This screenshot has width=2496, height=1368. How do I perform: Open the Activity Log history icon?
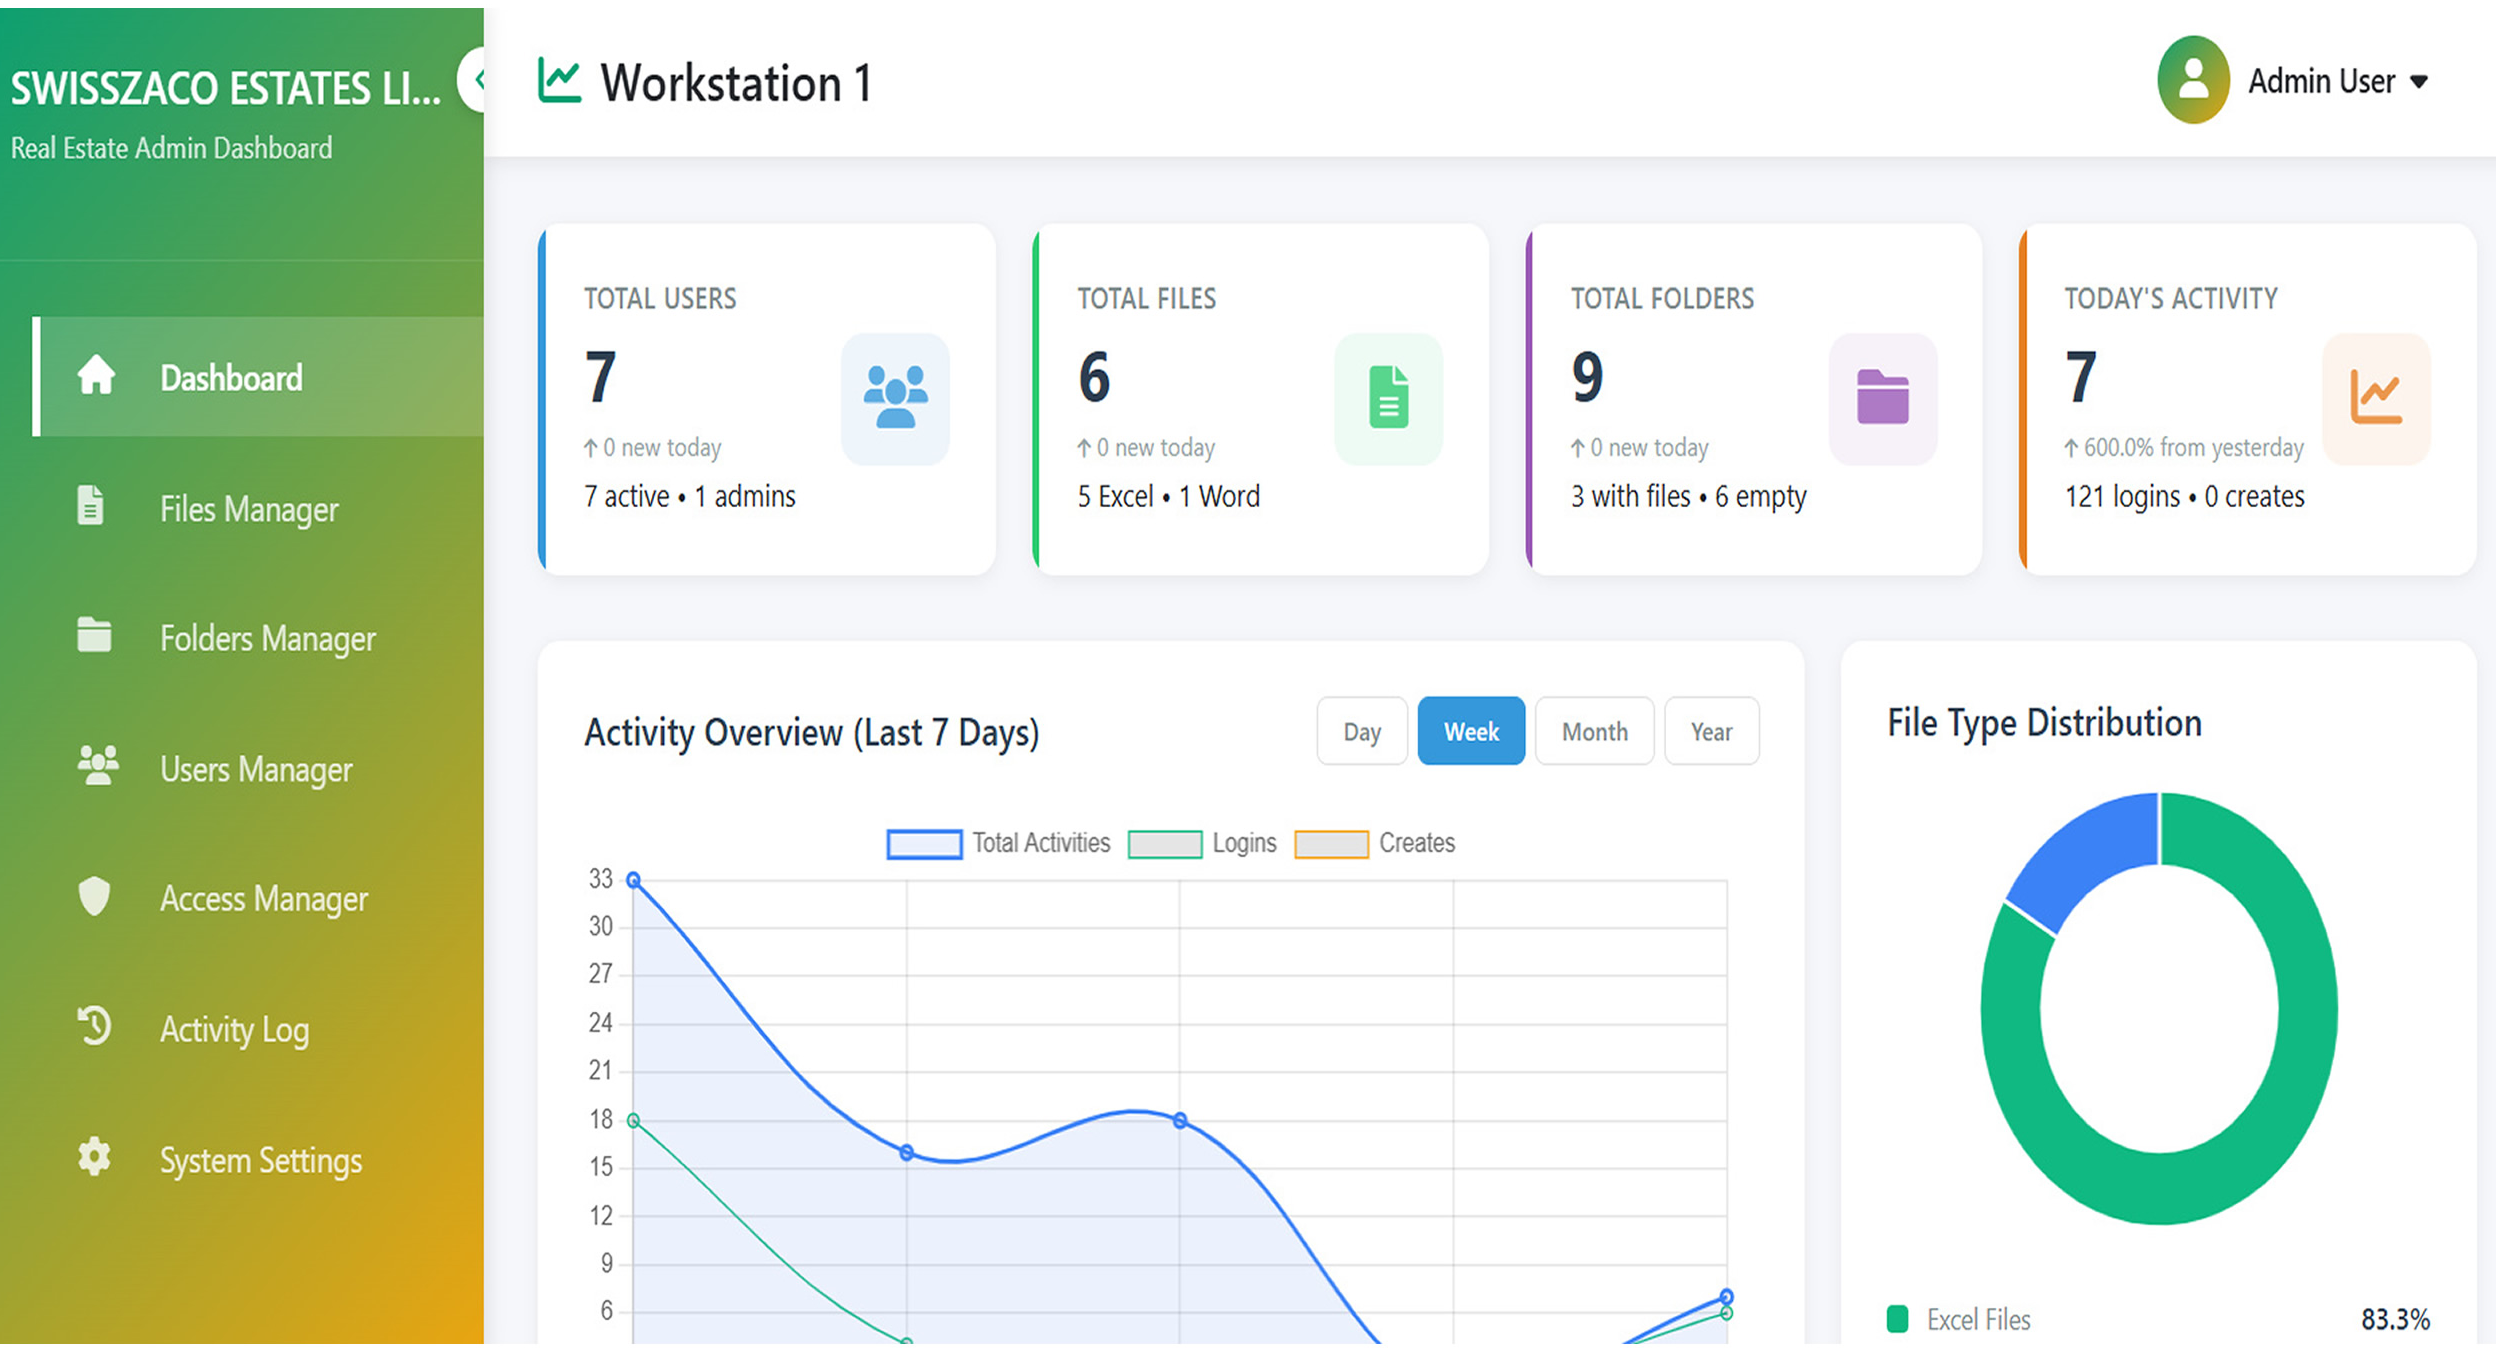[x=93, y=1028]
